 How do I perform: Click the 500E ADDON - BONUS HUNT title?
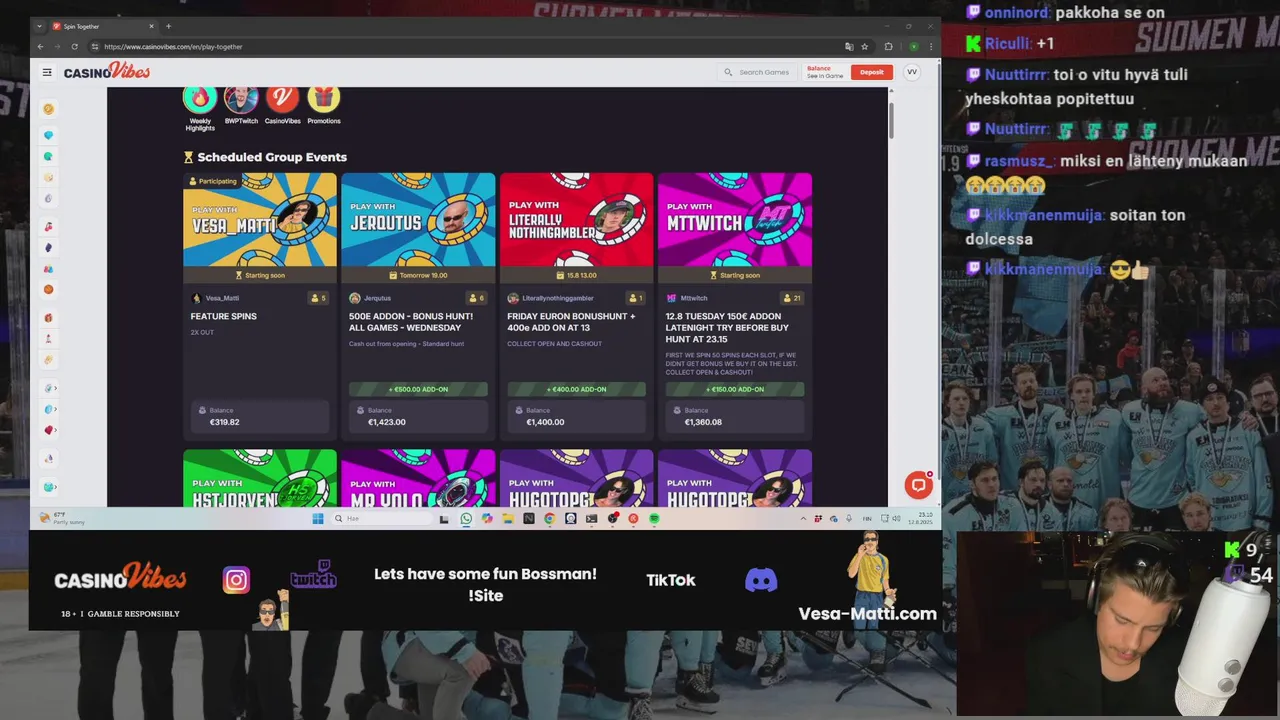411,322
